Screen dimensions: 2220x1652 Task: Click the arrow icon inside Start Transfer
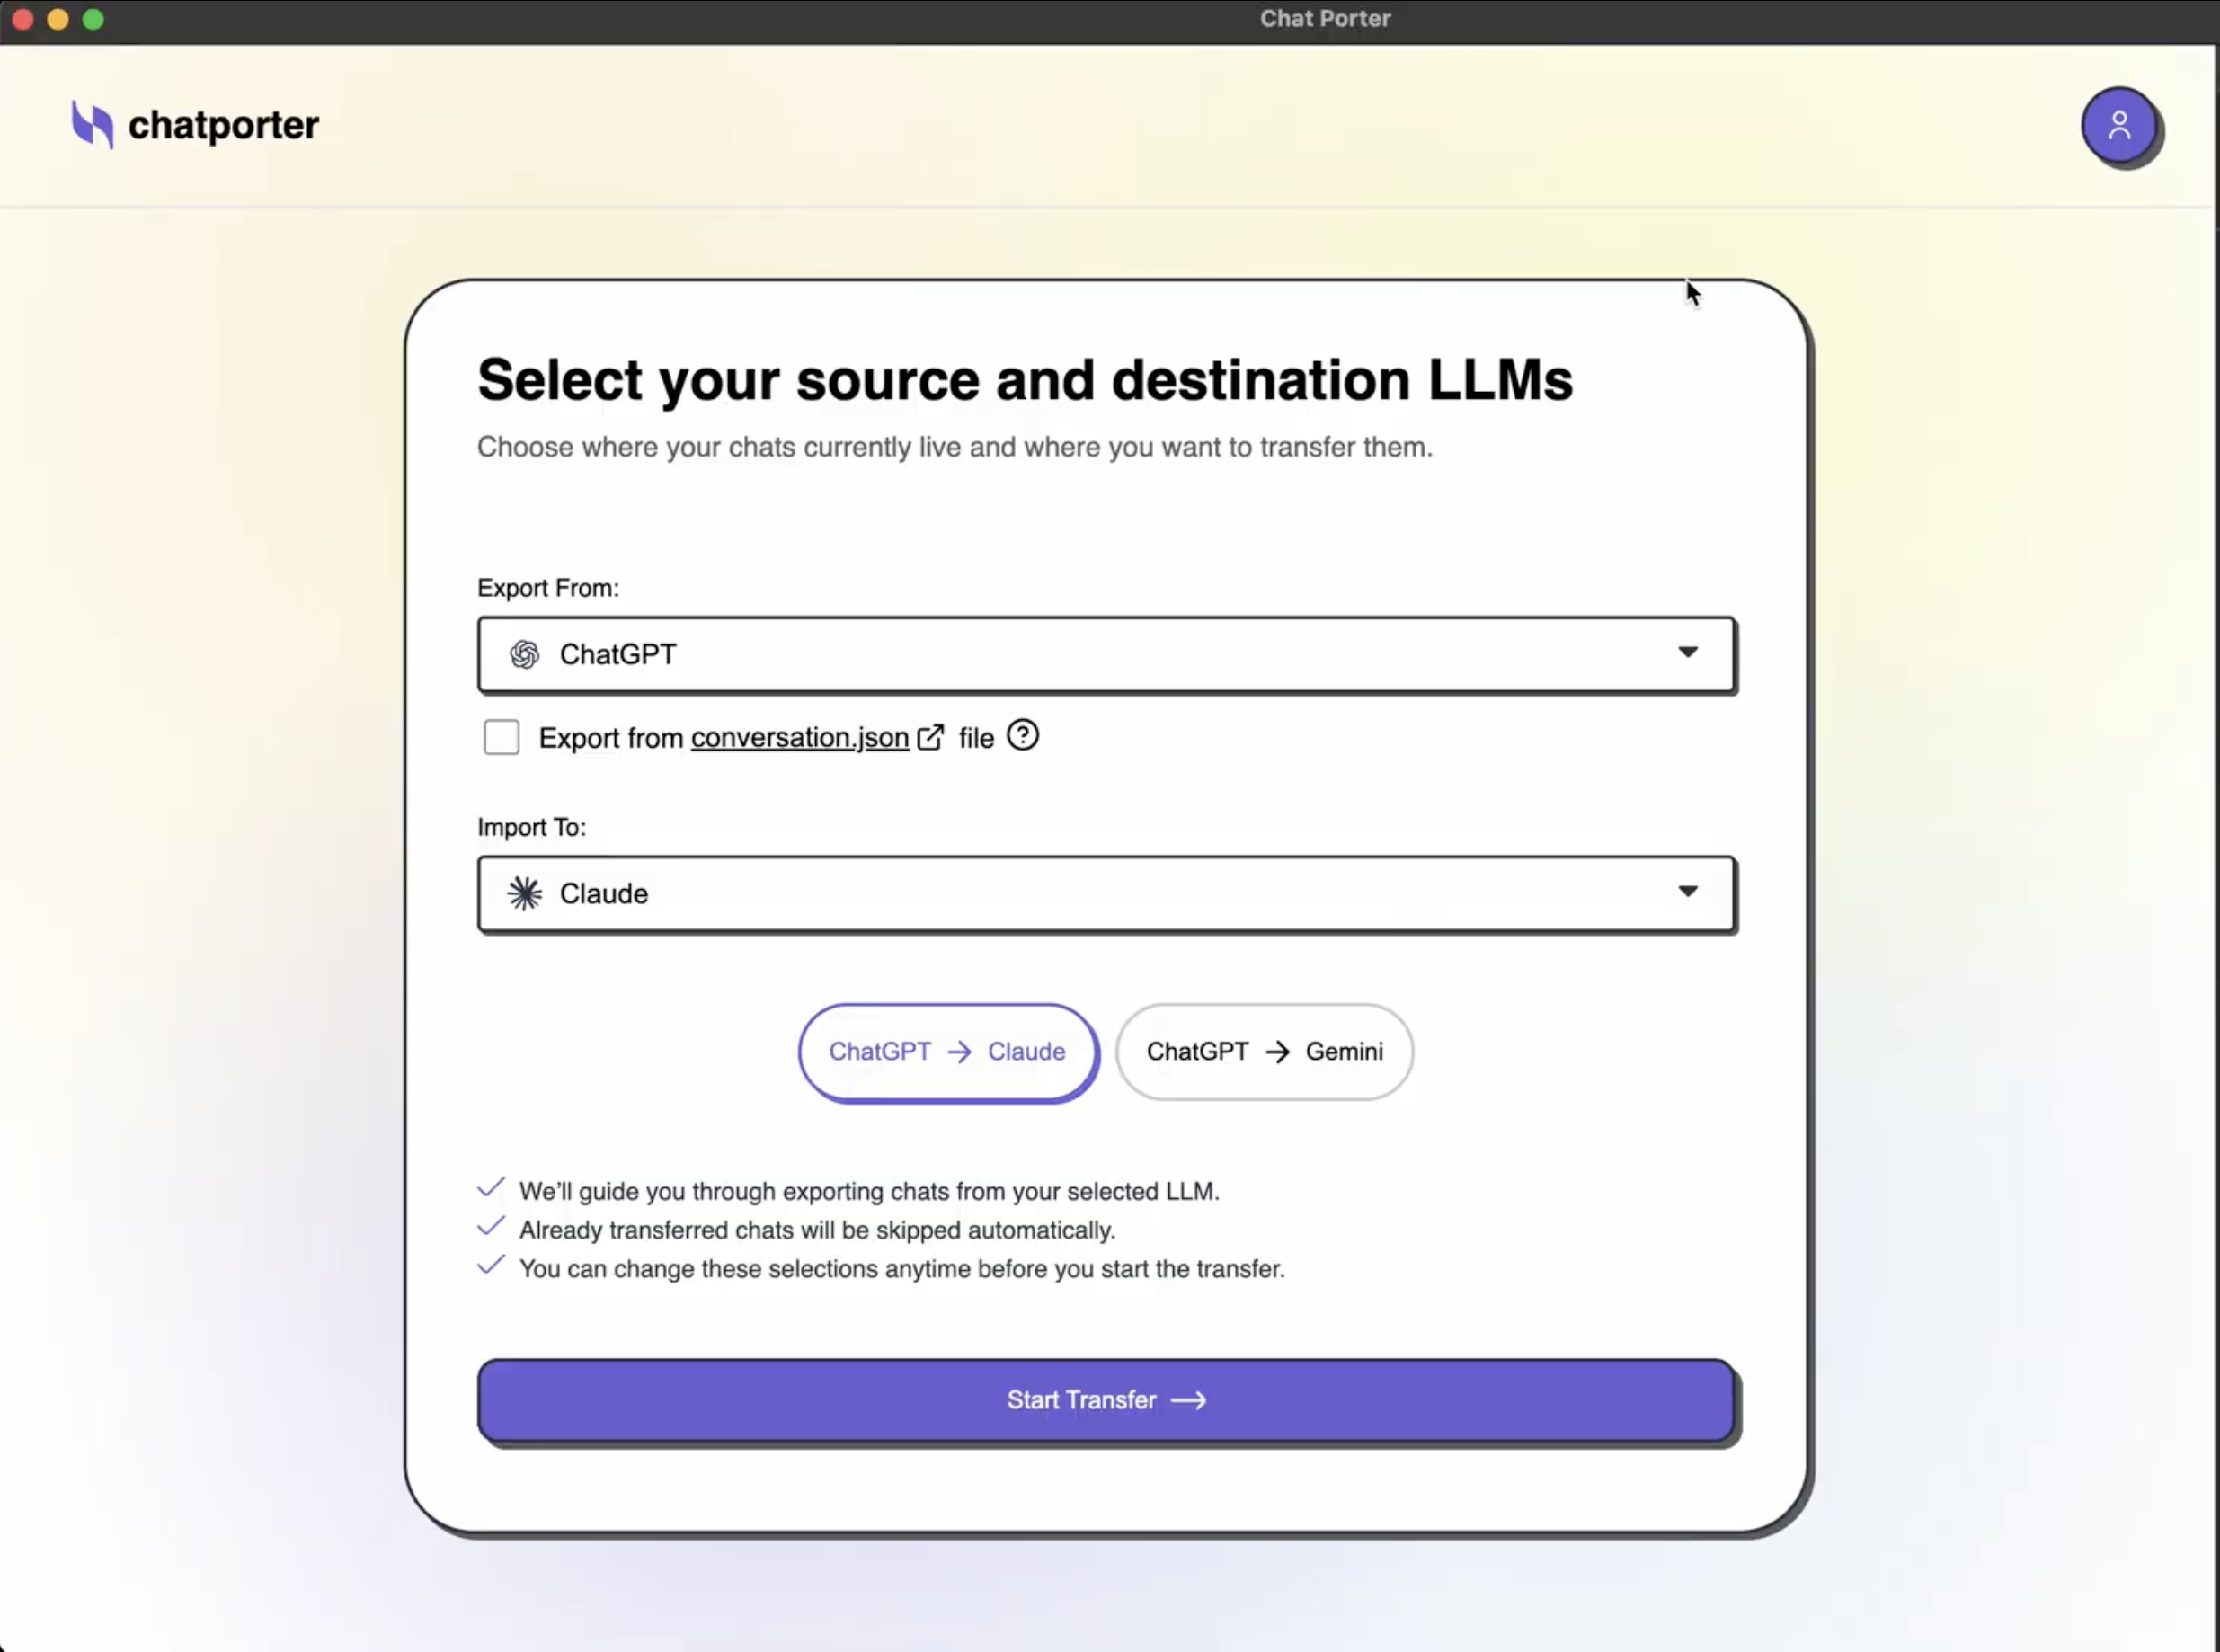pos(1188,1400)
